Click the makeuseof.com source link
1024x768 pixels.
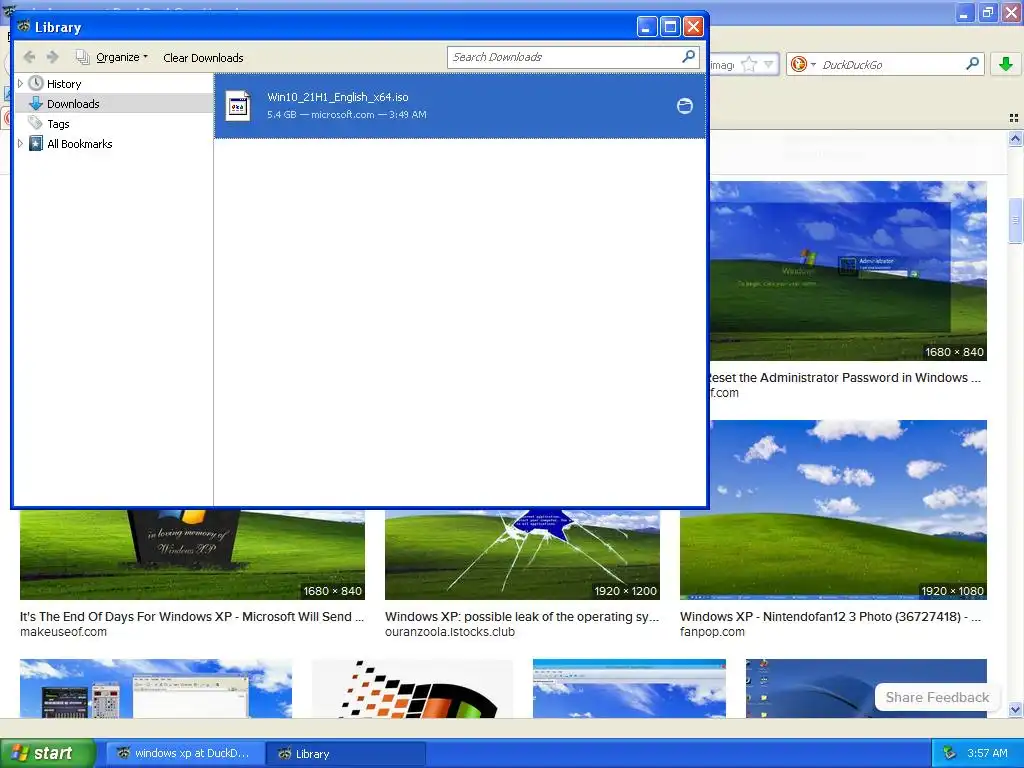point(63,632)
